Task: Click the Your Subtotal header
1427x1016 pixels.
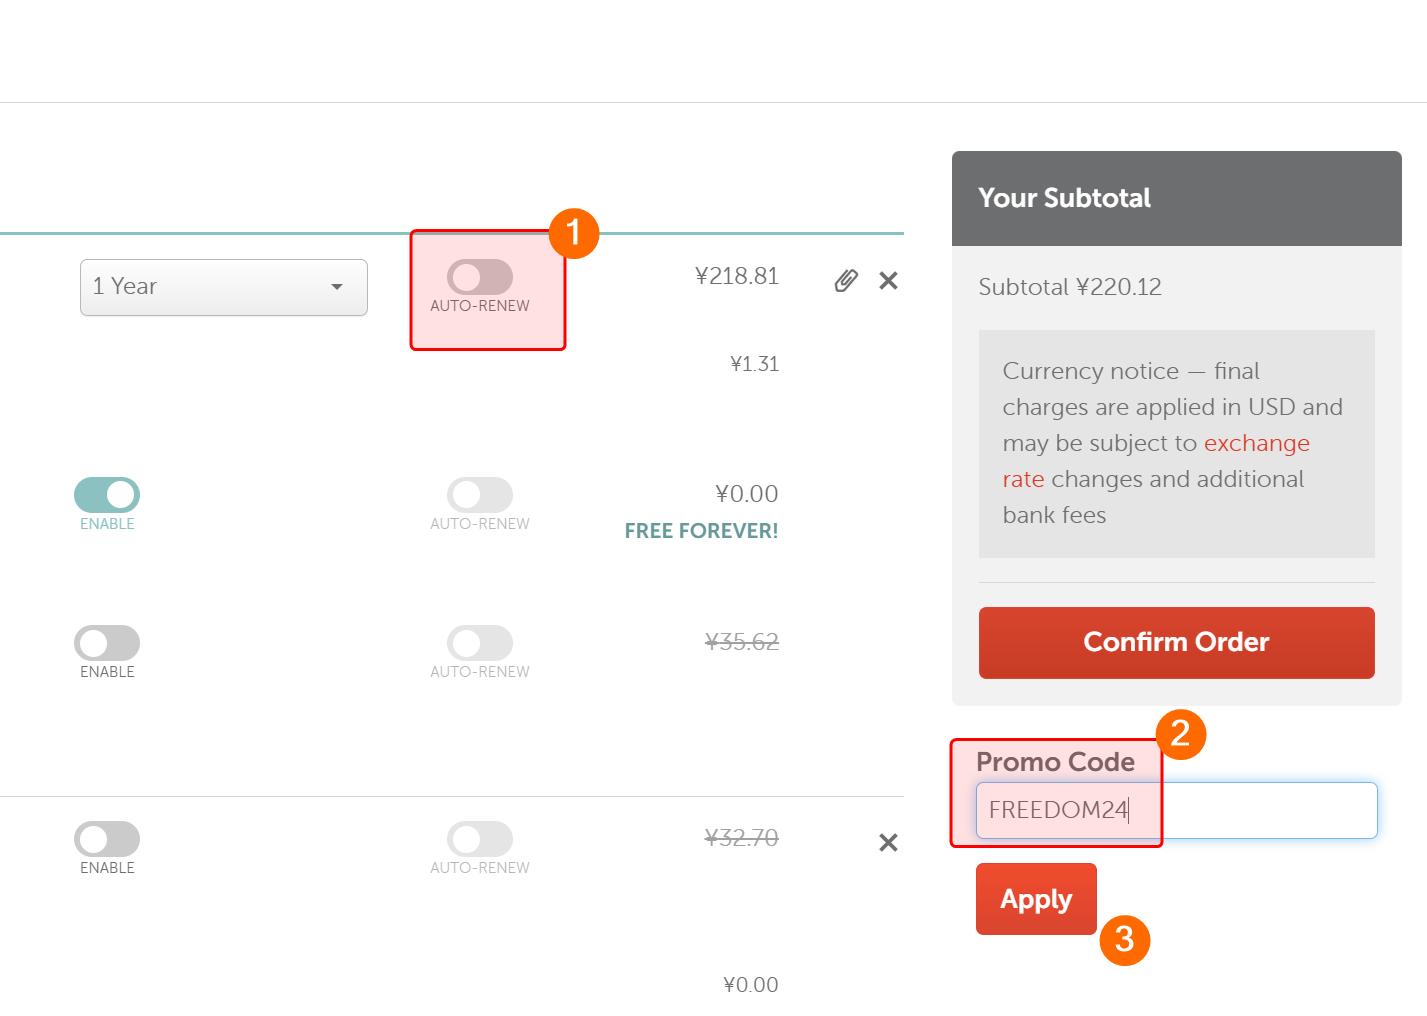Action: coord(1064,198)
